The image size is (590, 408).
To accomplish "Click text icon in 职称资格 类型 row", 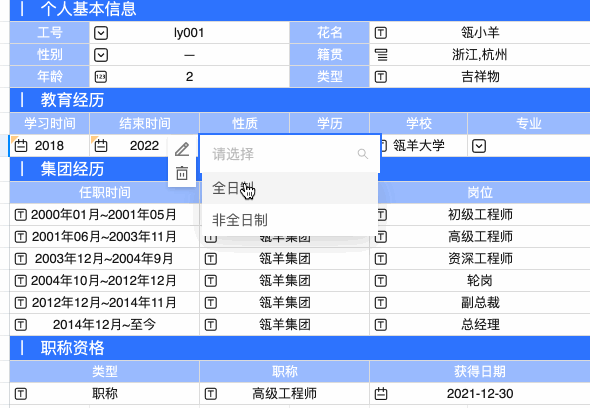I will coord(20,394).
